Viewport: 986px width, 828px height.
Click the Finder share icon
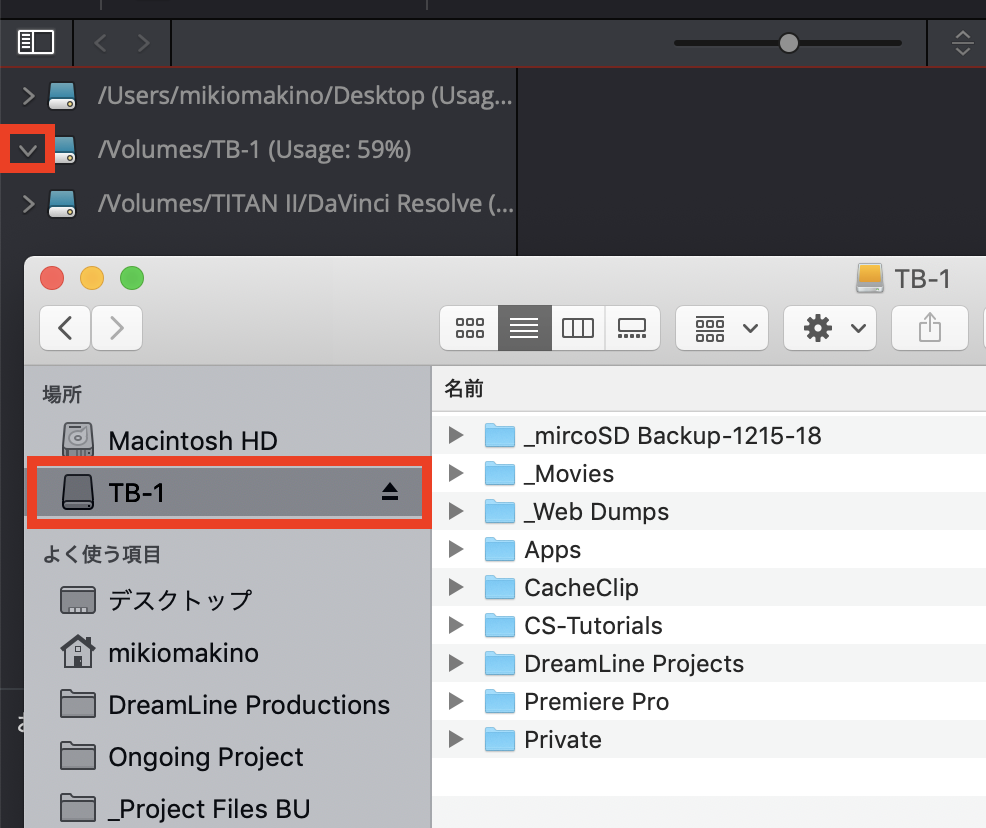point(929,328)
